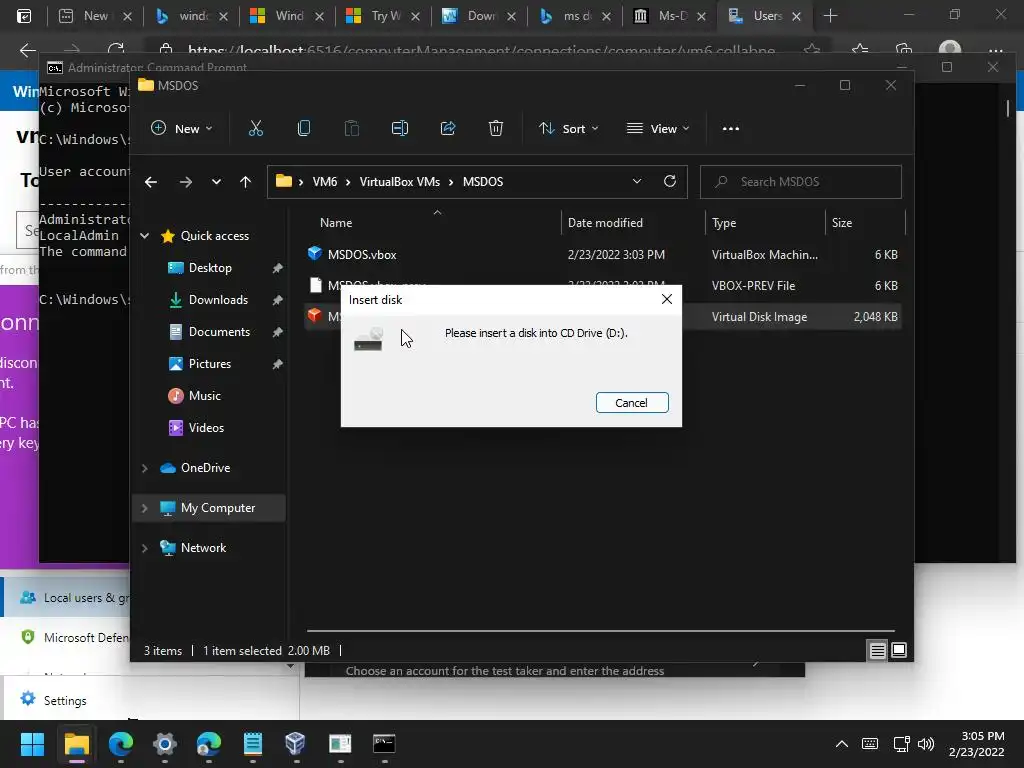Select Downloads in navigation pane
This screenshot has width=1024, height=768.
[218, 300]
